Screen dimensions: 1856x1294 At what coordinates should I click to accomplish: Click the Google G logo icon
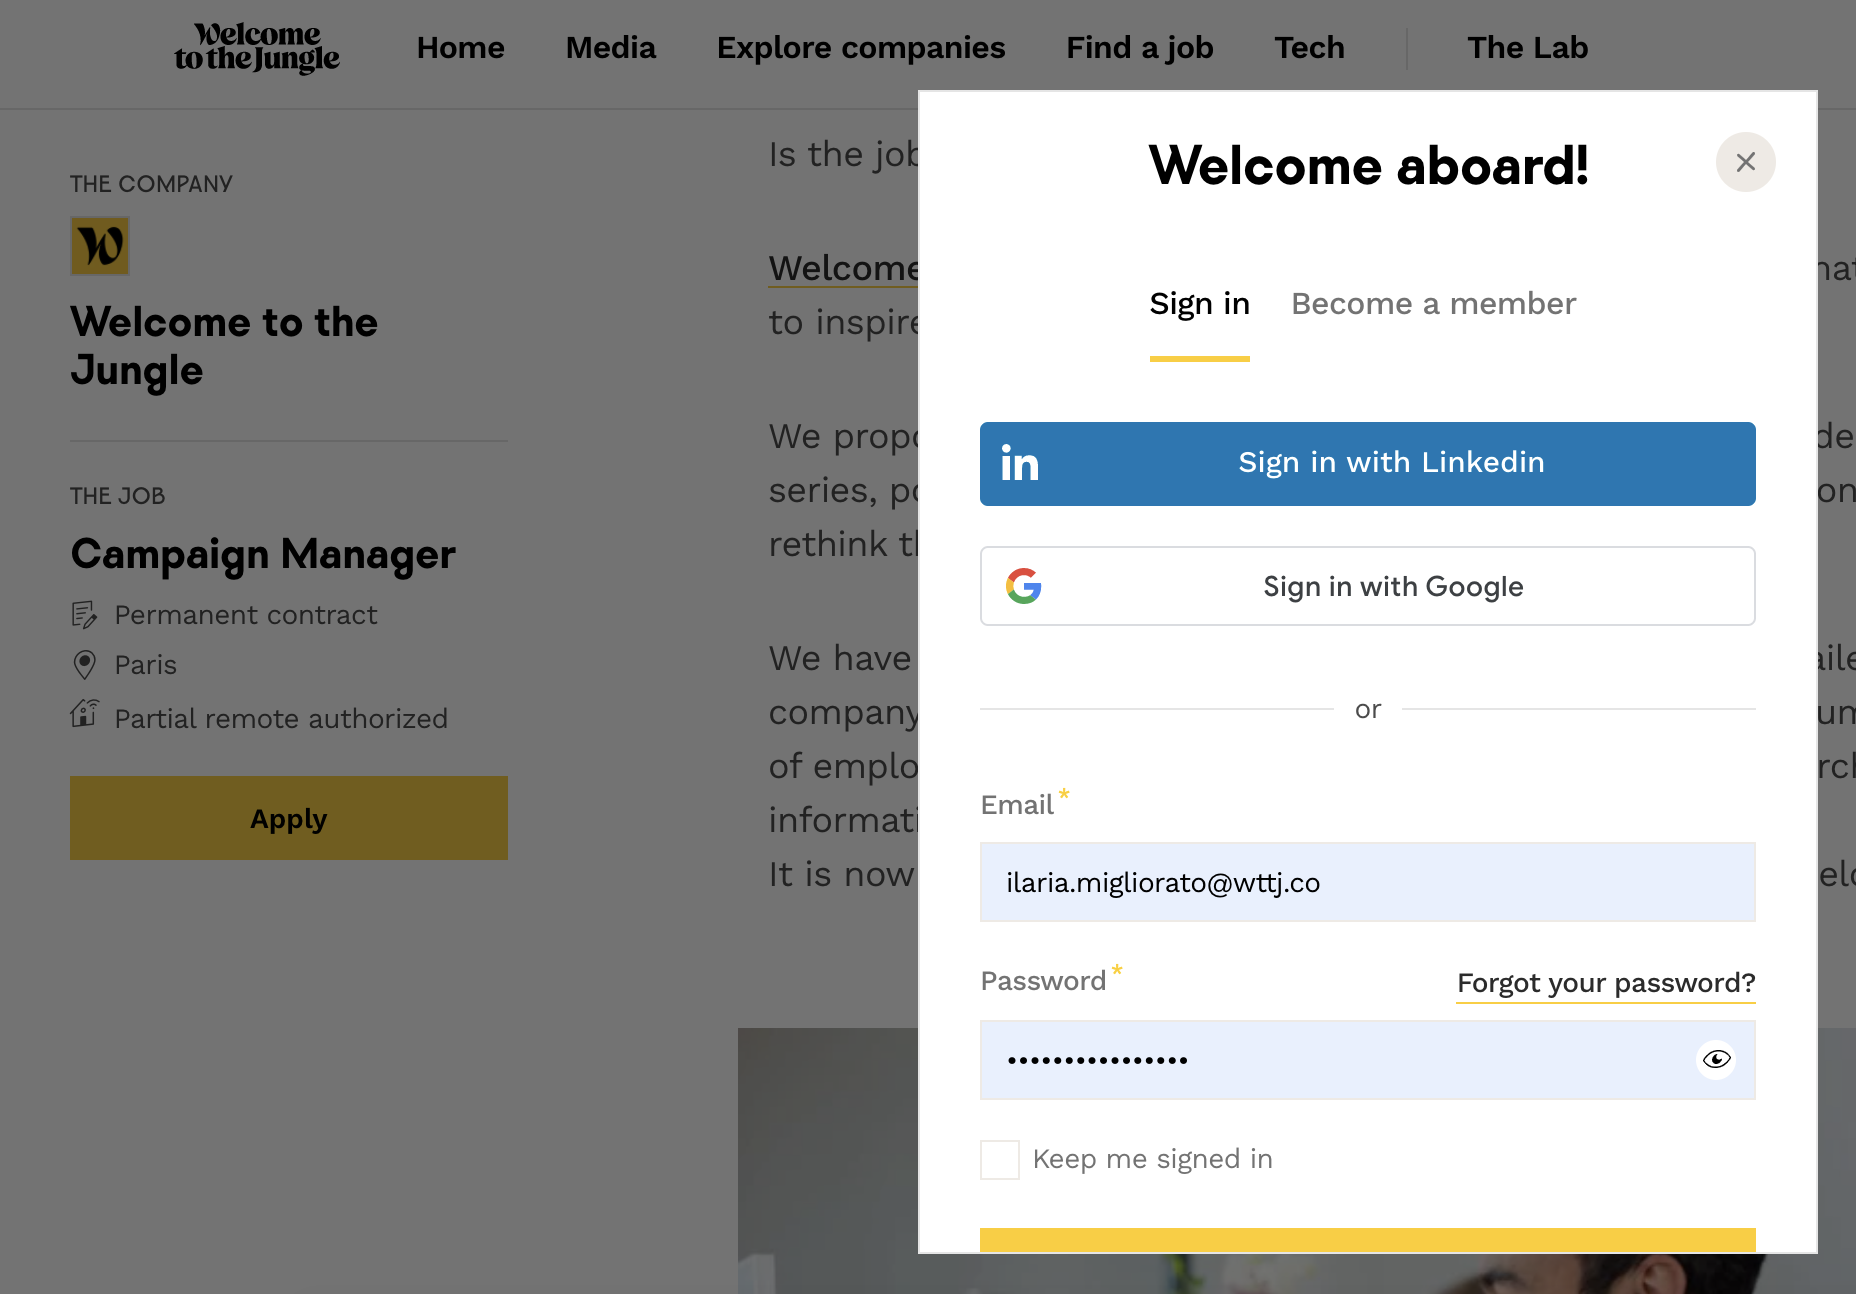click(x=1024, y=586)
